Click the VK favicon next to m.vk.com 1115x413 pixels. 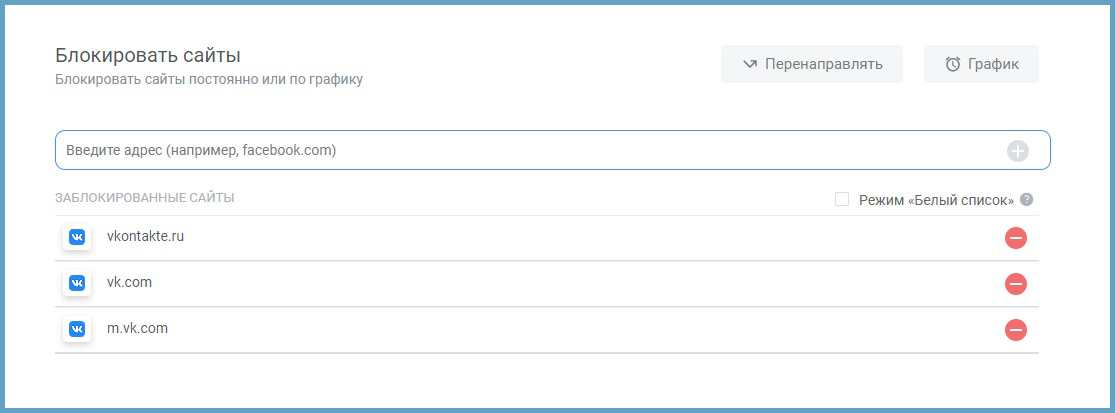77,329
